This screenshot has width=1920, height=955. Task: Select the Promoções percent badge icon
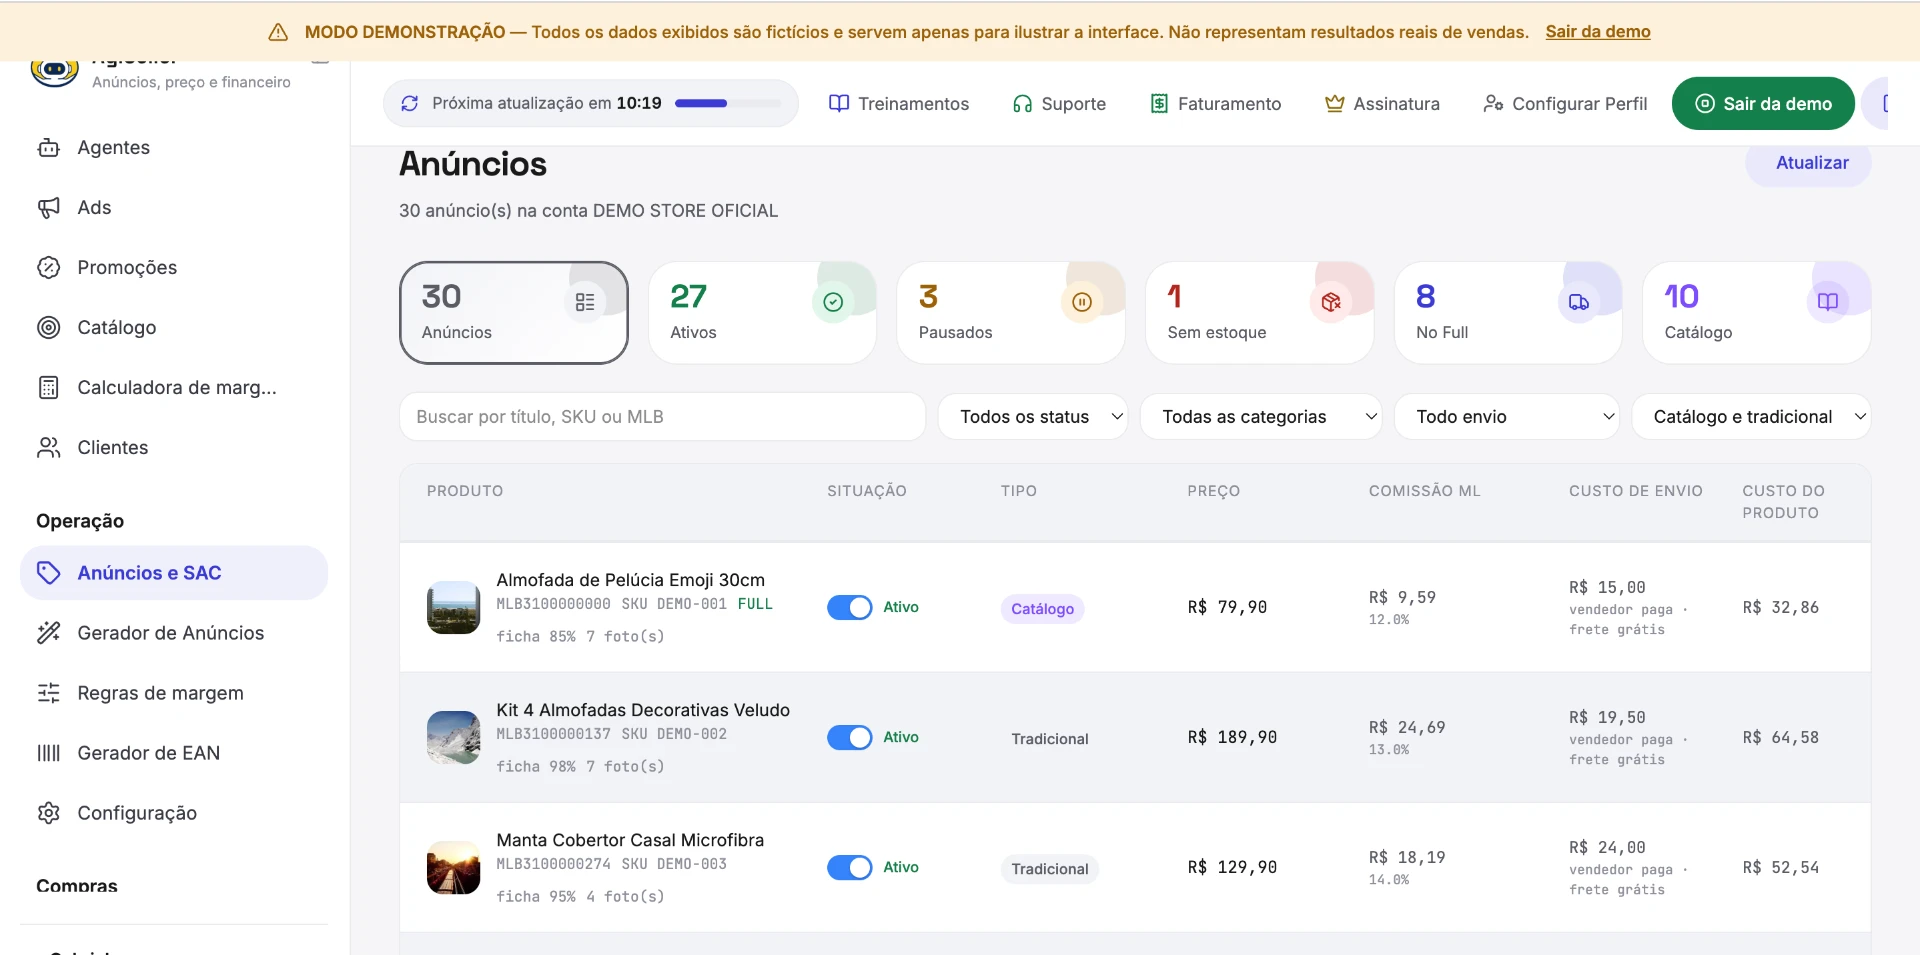48,268
